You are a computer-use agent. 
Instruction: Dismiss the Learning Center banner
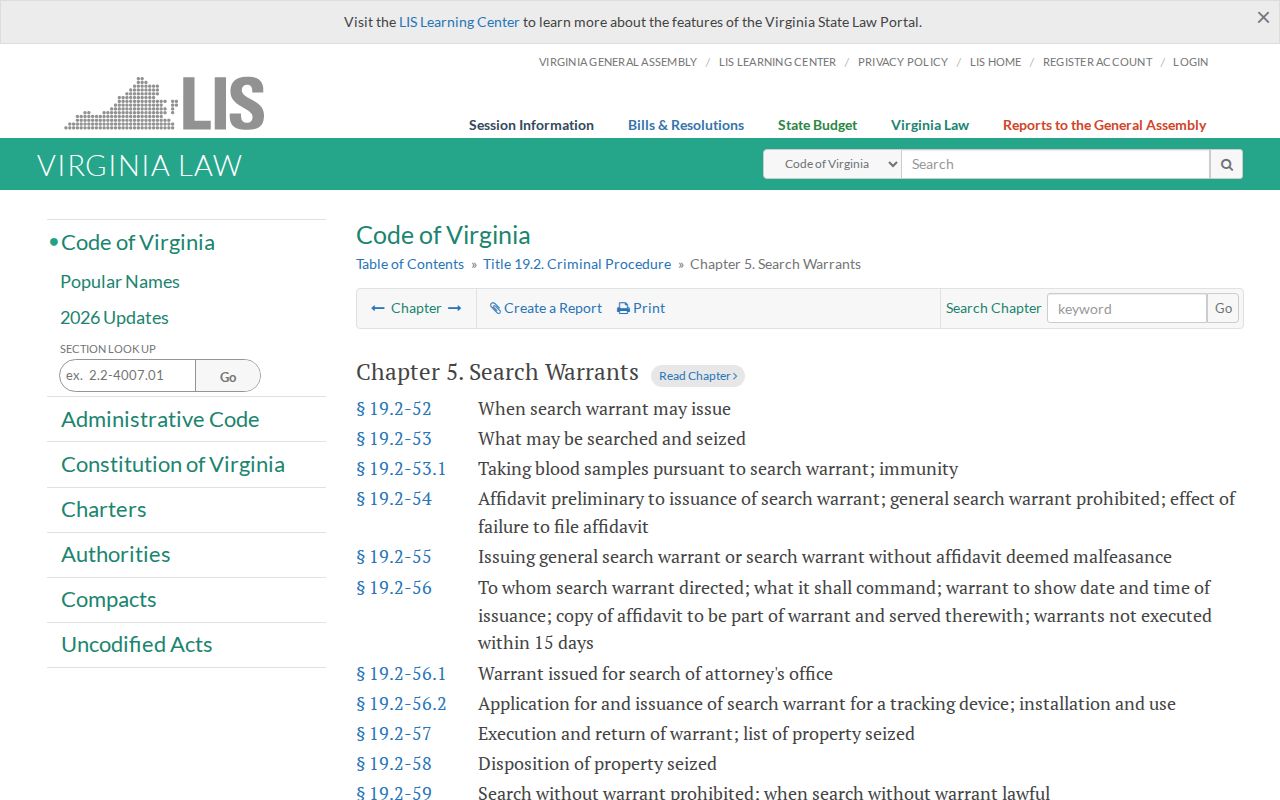point(1263,18)
